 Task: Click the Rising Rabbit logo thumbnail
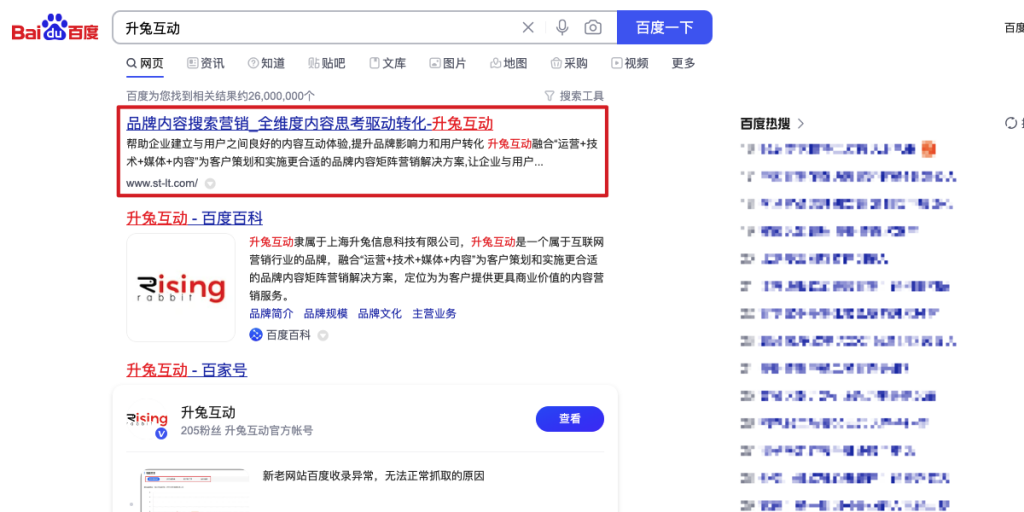click(181, 287)
